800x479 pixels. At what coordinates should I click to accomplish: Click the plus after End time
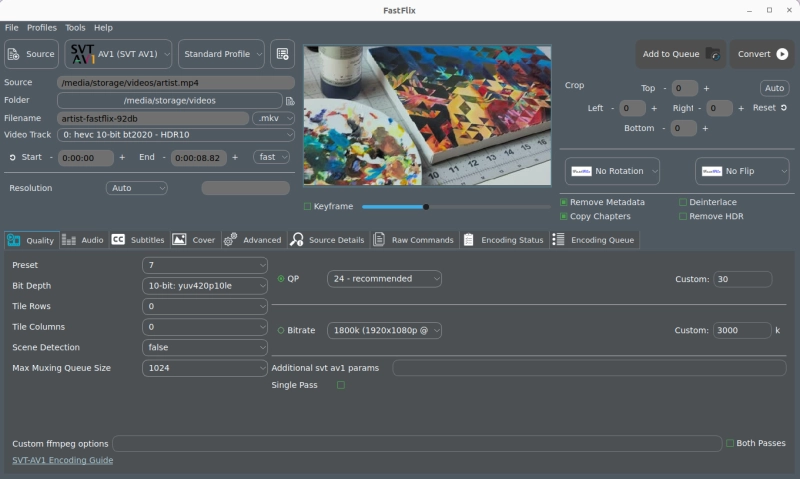click(x=235, y=157)
